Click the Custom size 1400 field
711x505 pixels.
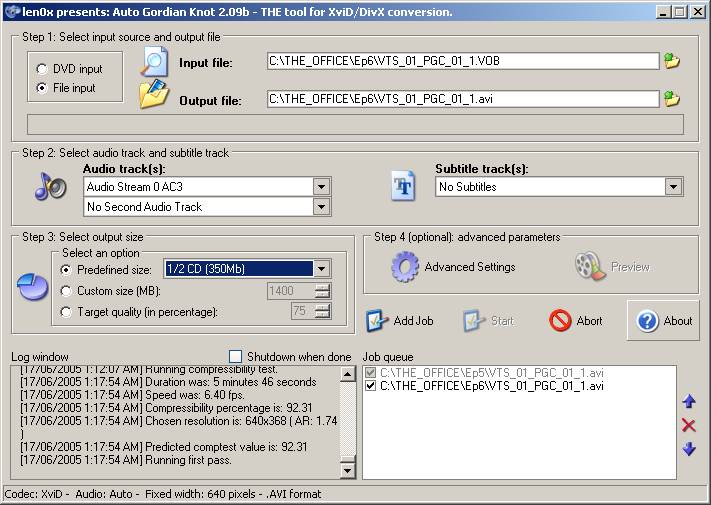pos(291,291)
